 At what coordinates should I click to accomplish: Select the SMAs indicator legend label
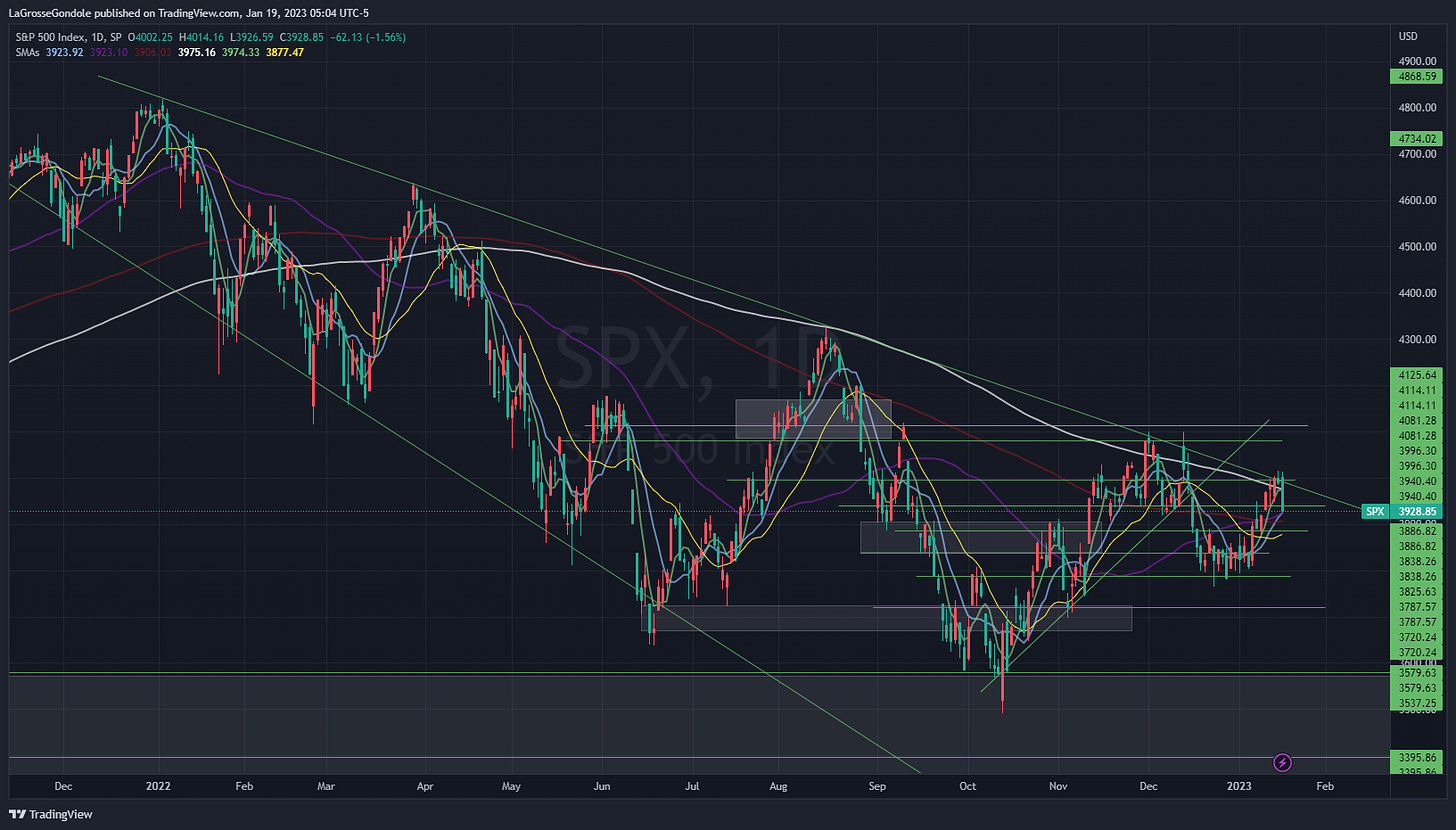[26, 51]
